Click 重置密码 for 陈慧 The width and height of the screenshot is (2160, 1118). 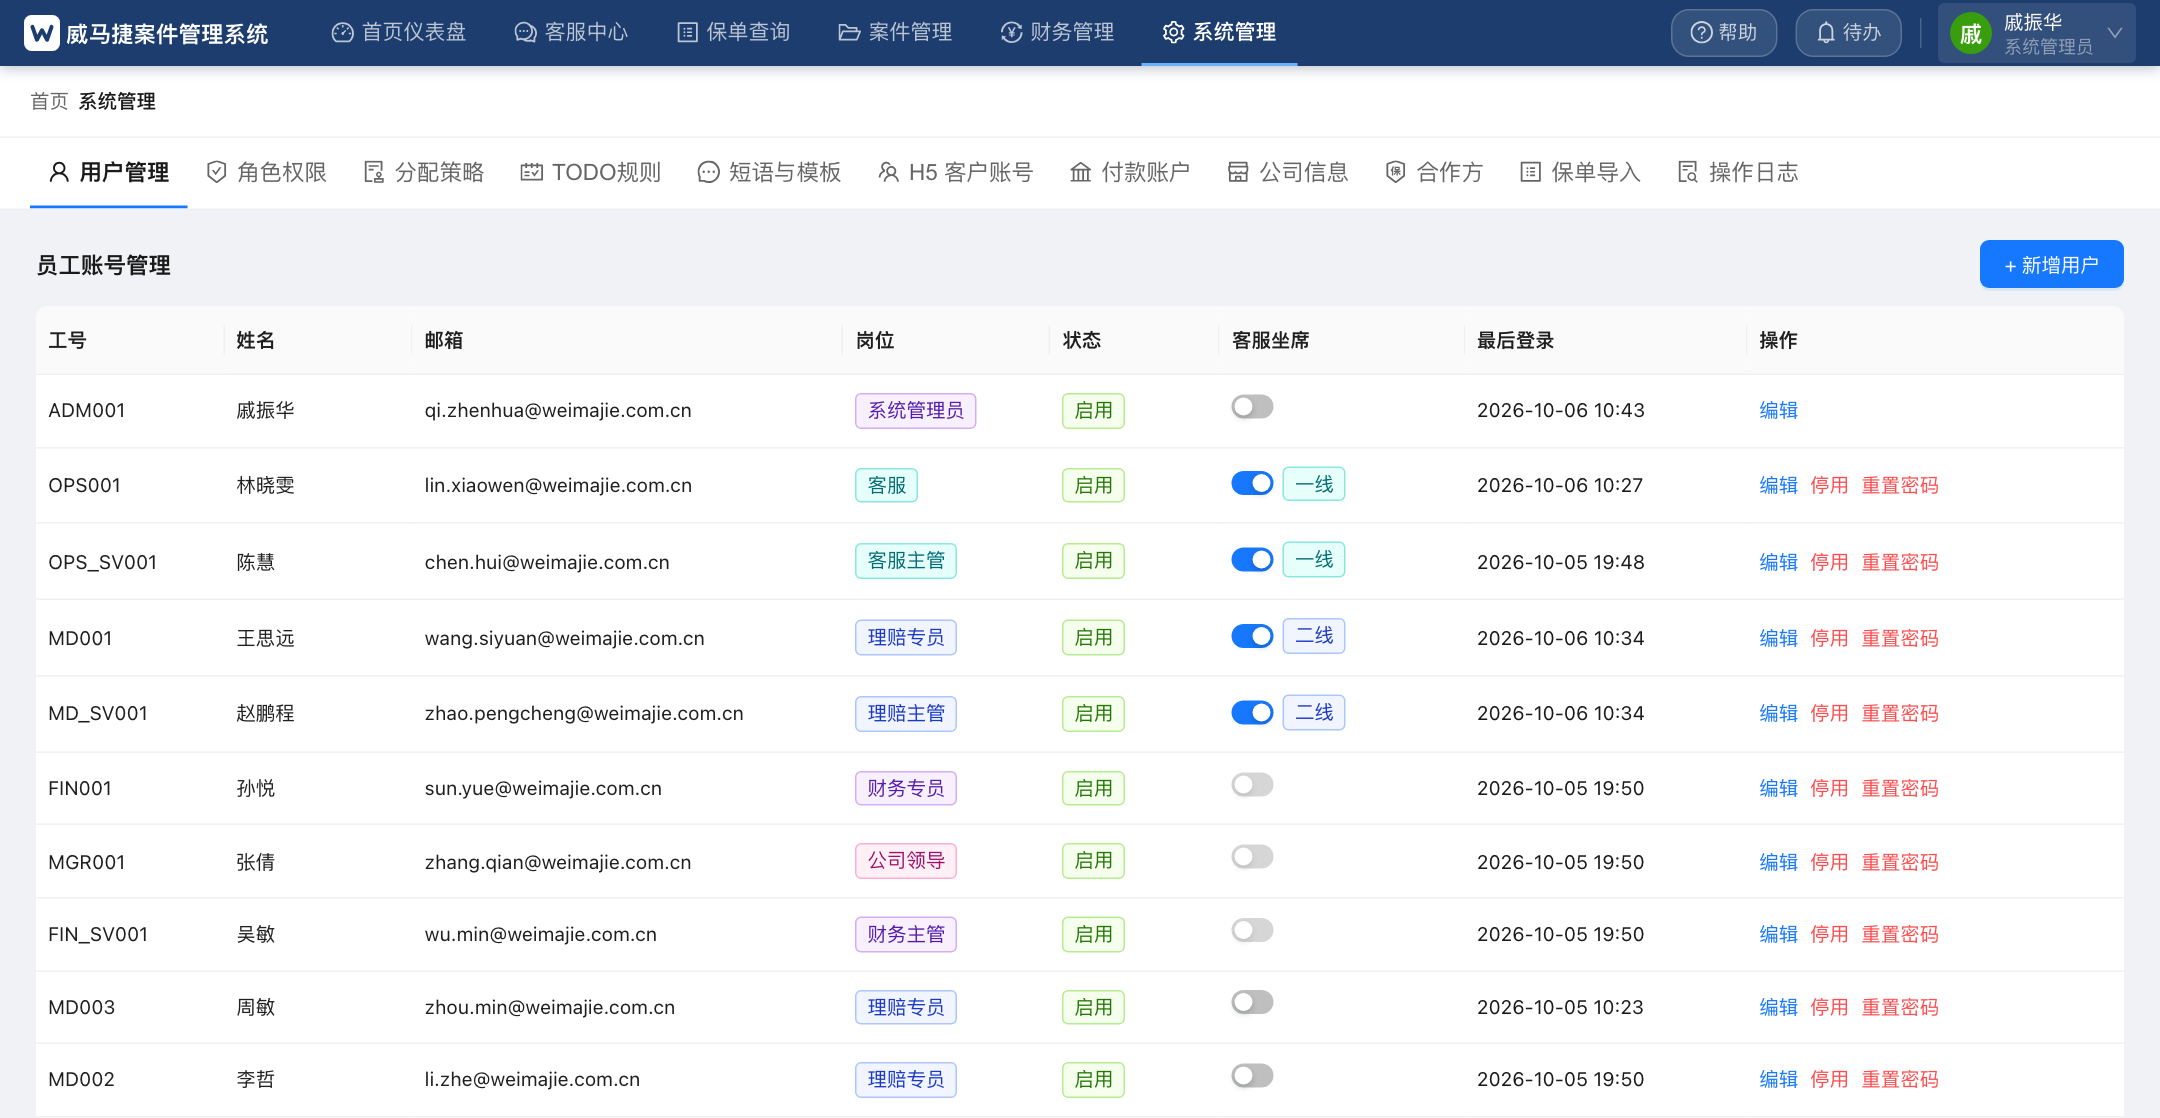[1900, 562]
